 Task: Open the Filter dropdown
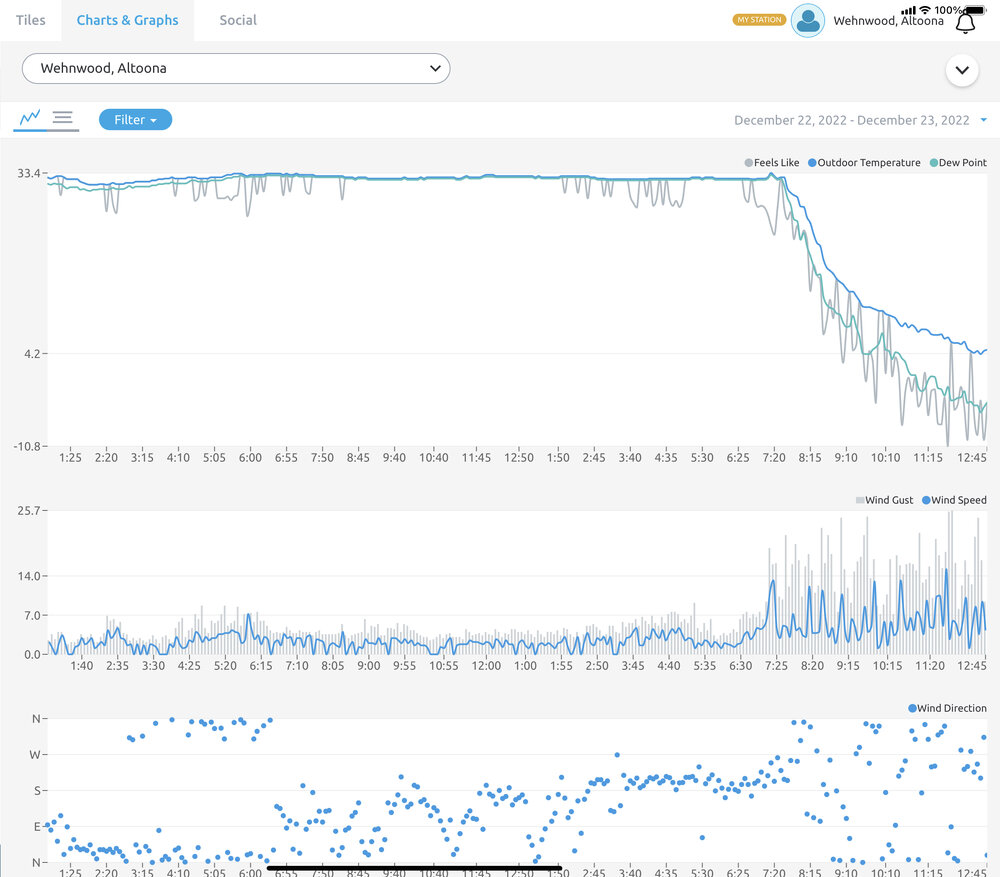(x=135, y=120)
